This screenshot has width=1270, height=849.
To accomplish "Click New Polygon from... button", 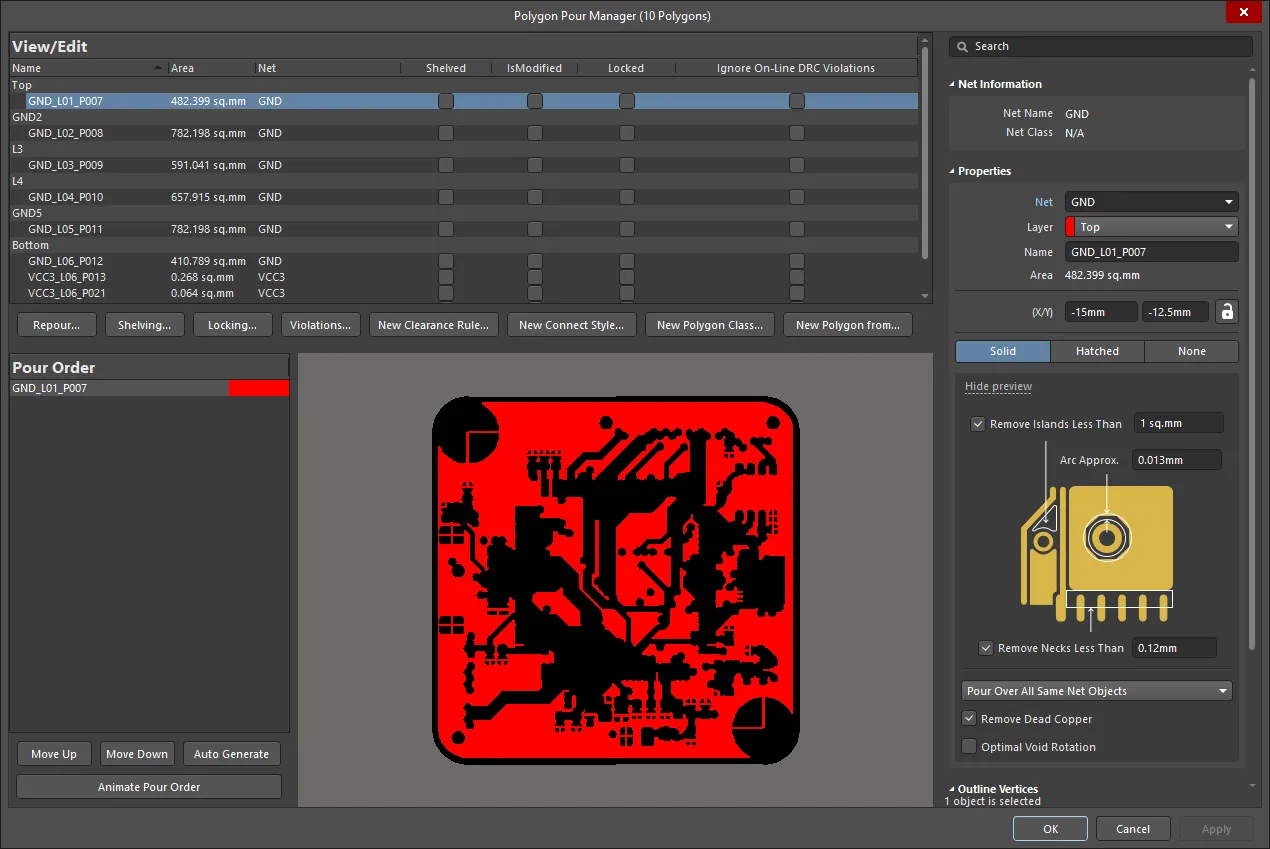I will click(848, 325).
